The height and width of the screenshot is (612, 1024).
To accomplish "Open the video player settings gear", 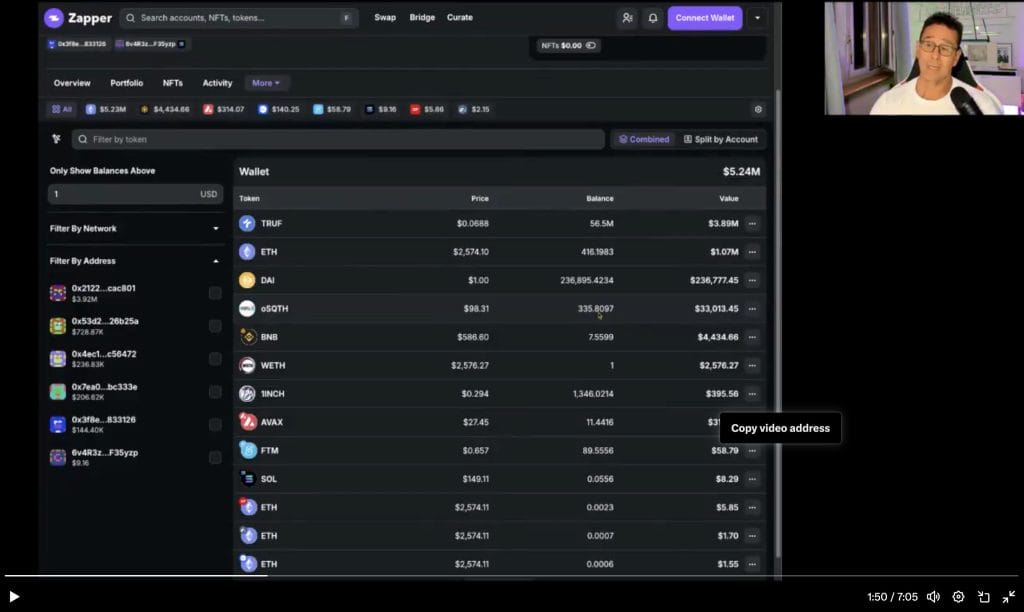I will click(x=958, y=596).
